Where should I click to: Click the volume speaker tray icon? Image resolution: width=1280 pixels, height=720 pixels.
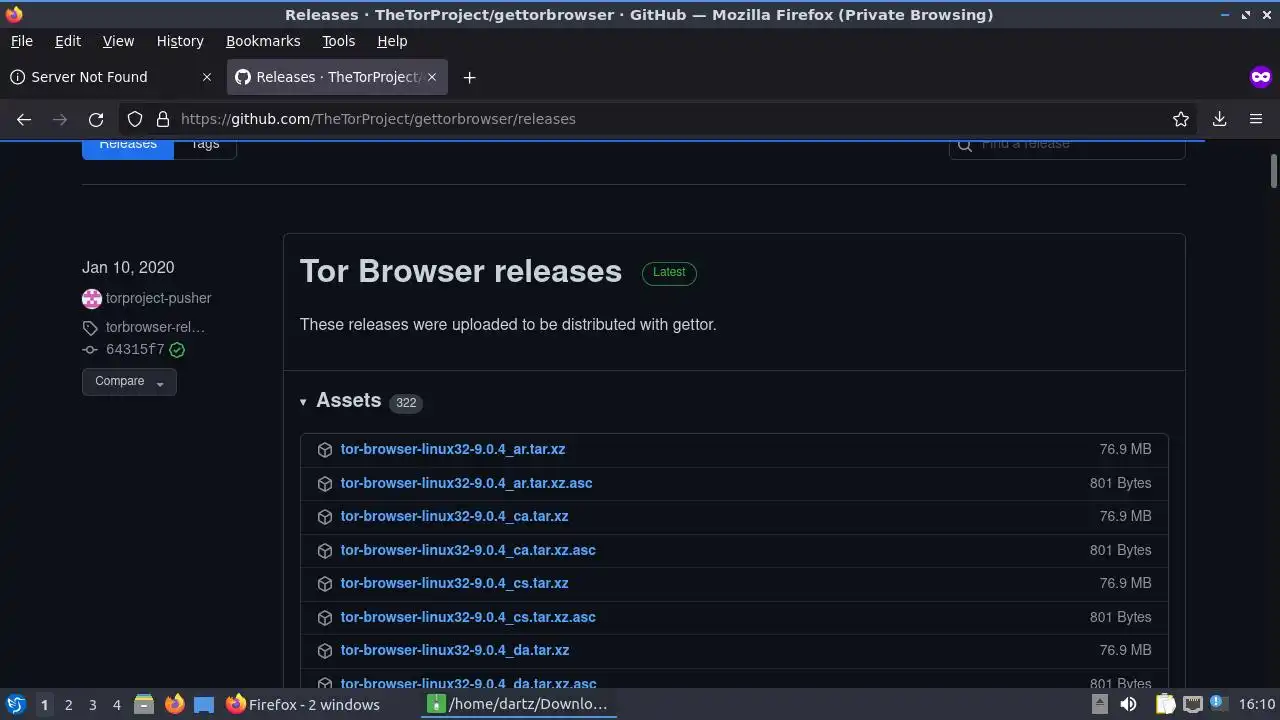coord(1128,704)
